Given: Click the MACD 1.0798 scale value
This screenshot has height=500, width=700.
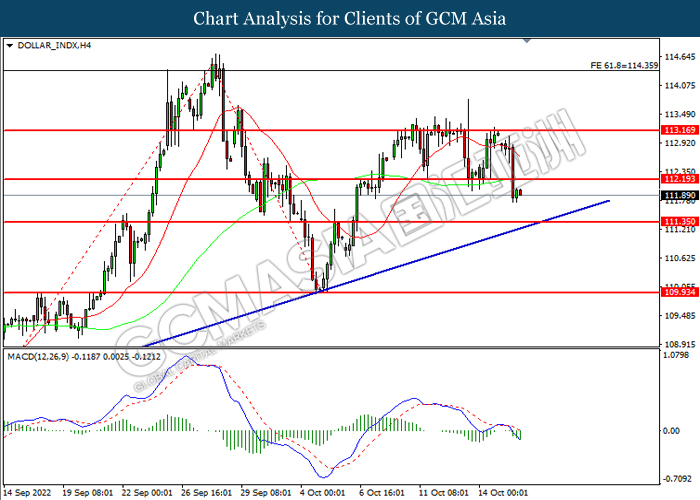Looking at the screenshot, I should [x=677, y=355].
